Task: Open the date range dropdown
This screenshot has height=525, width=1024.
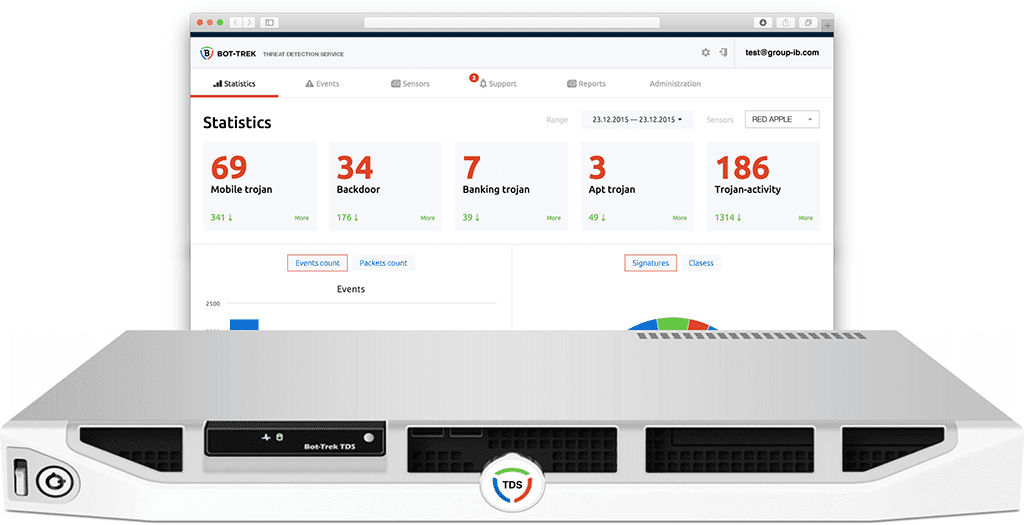Action: click(637, 119)
